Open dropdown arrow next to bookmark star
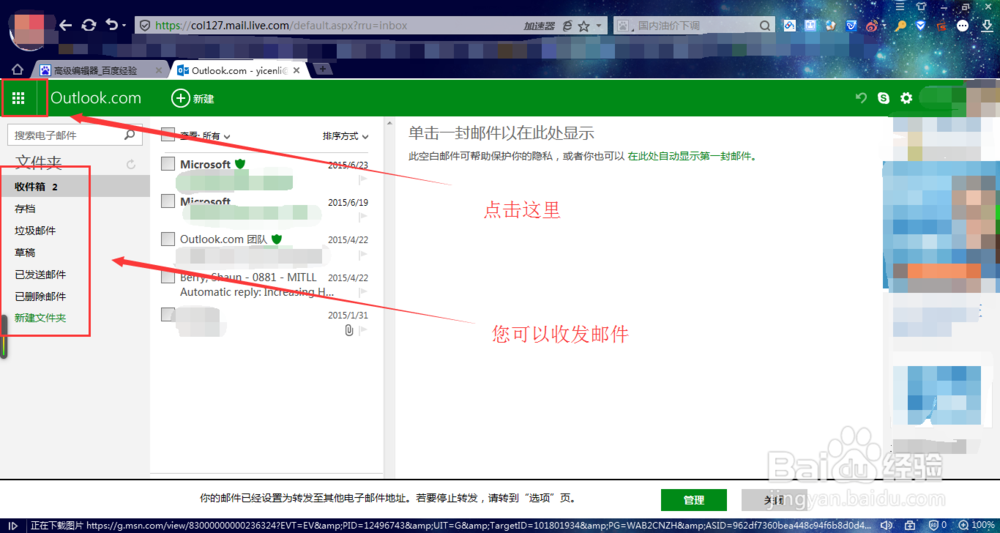 (598, 26)
